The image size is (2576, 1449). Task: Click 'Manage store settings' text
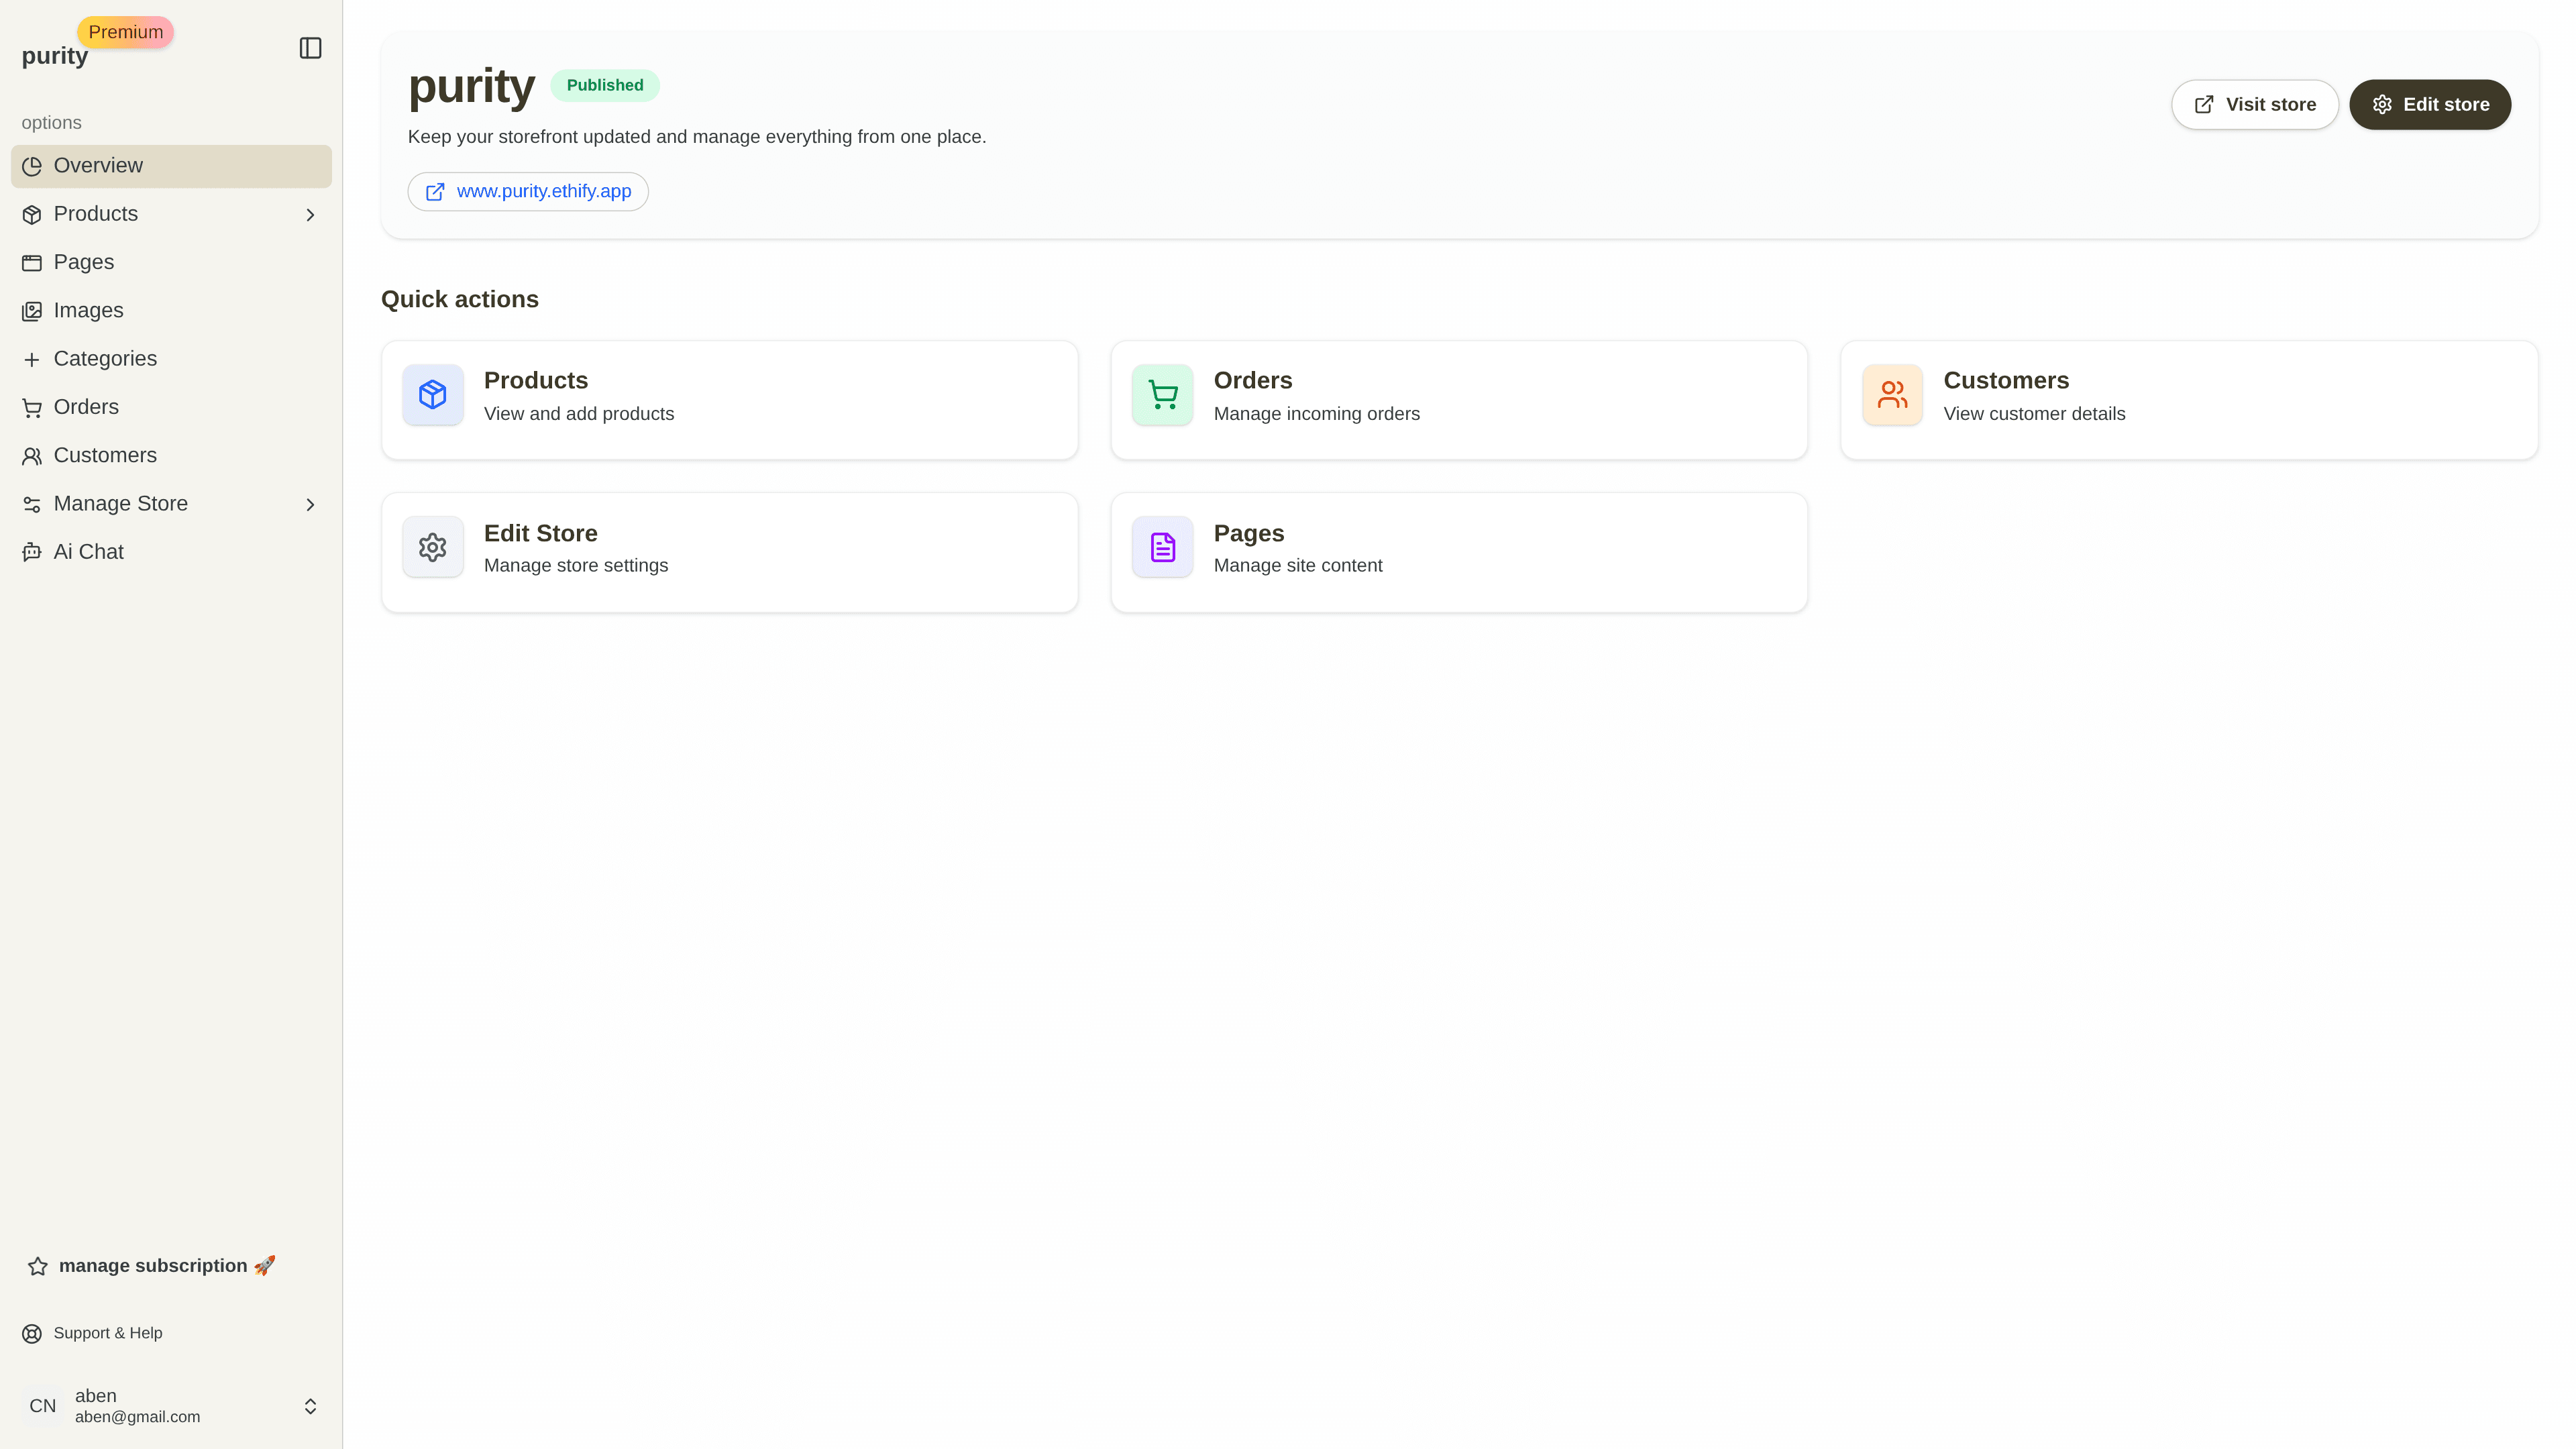[576, 566]
